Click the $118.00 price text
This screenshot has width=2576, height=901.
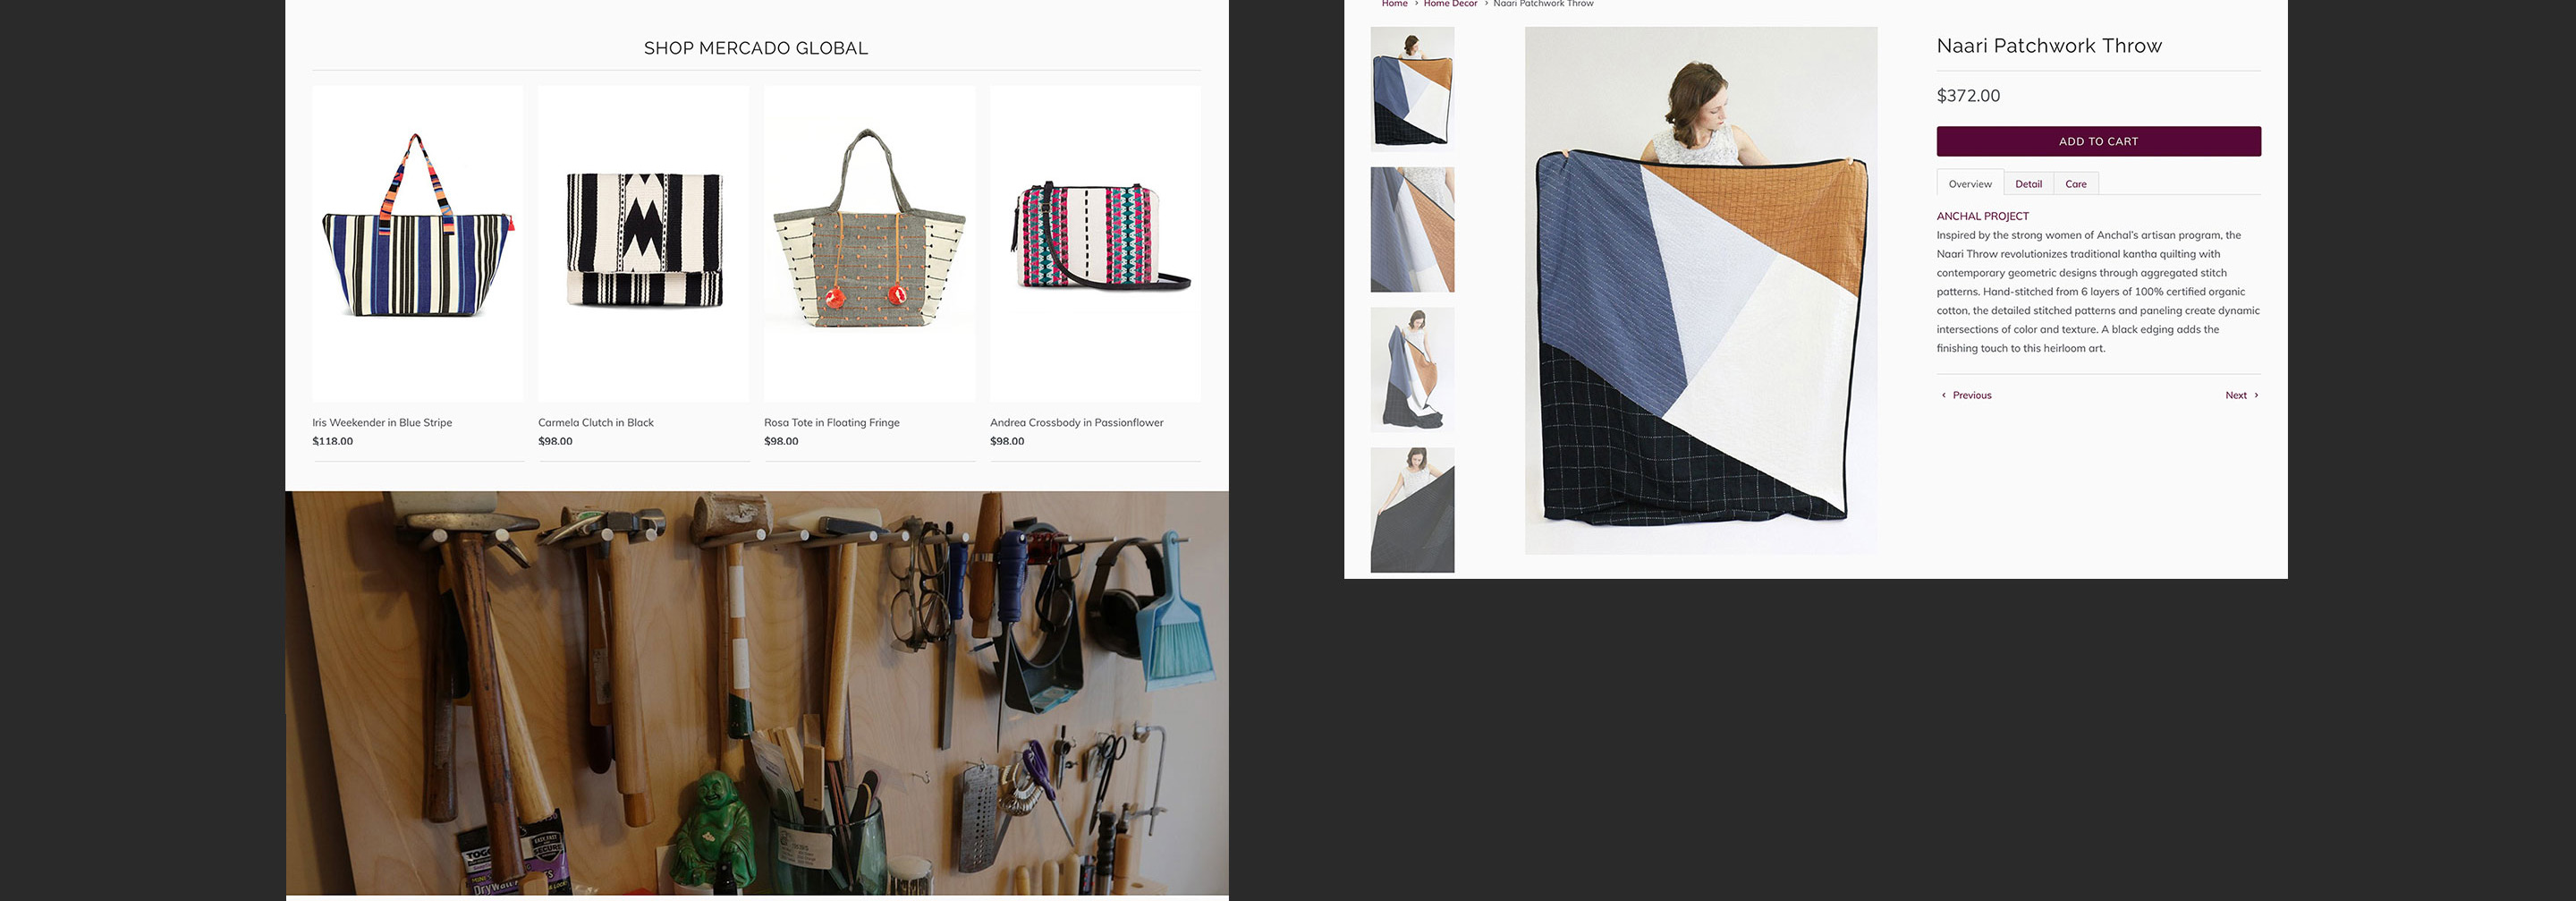pyautogui.click(x=332, y=441)
